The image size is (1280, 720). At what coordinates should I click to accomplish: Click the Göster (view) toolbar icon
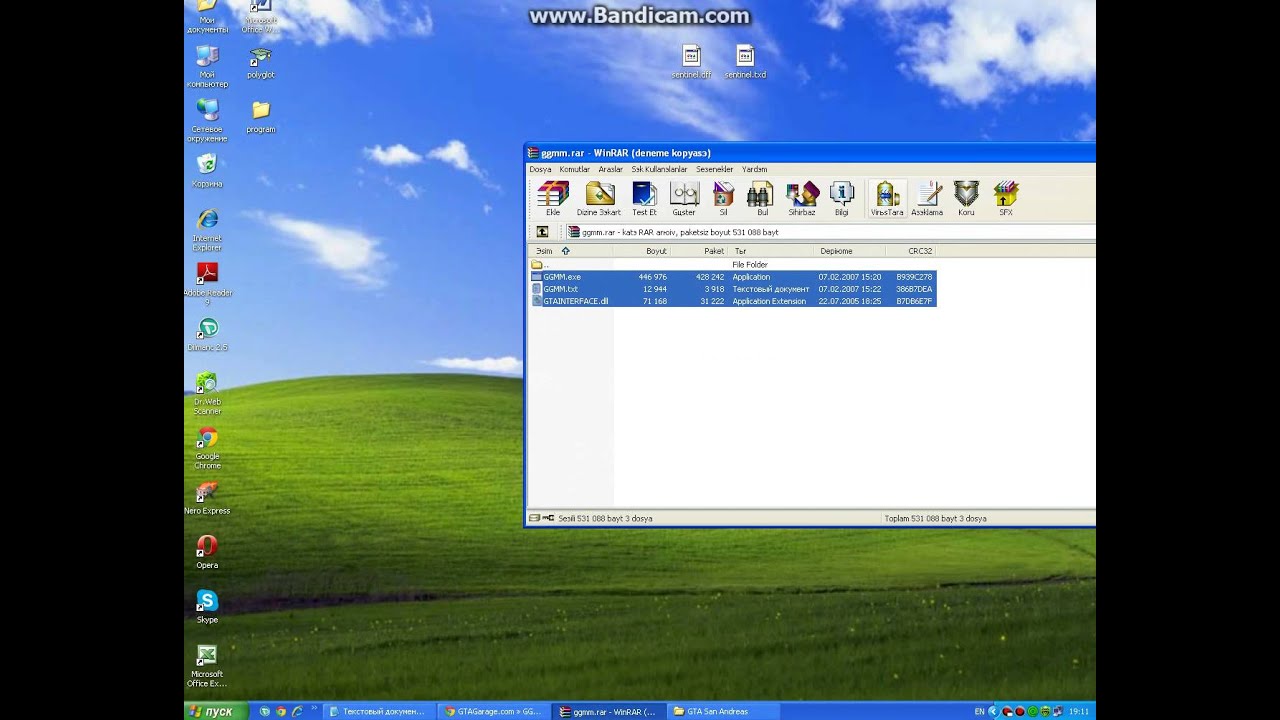pyautogui.click(x=684, y=198)
